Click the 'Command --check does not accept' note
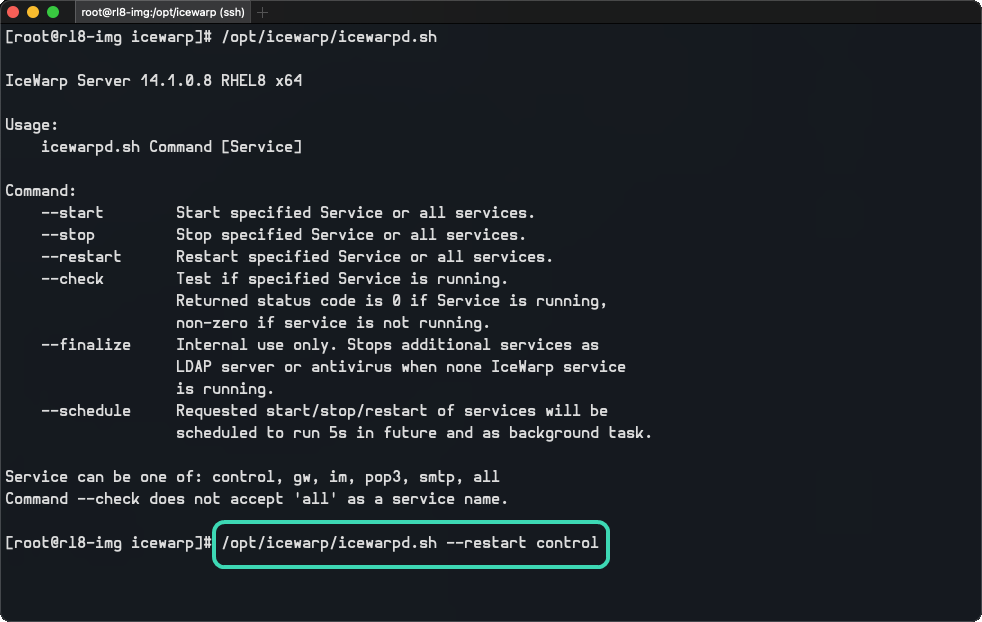The height and width of the screenshot is (622, 982). click(x=257, y=499)
